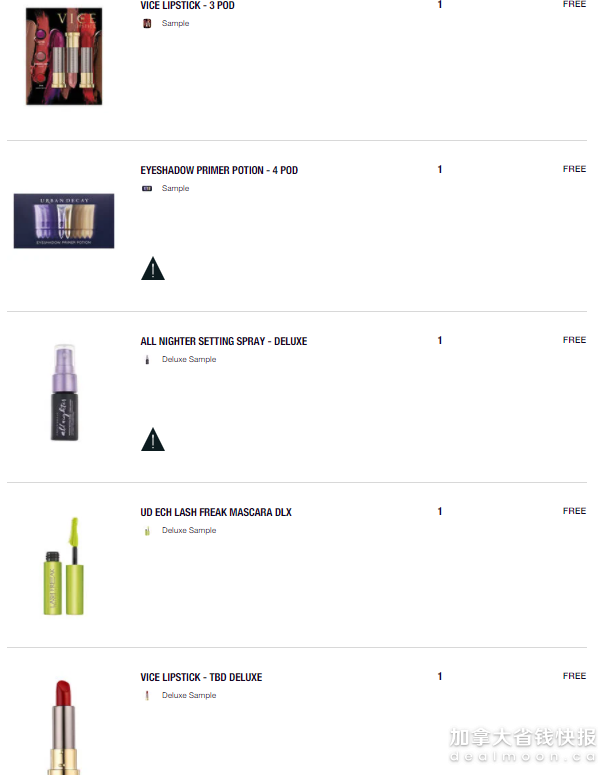This screenshot has width=598, height=775.
Task: Click the All Nighter spray sample icon
Action: pyautogui.click(x=147, y=359)
